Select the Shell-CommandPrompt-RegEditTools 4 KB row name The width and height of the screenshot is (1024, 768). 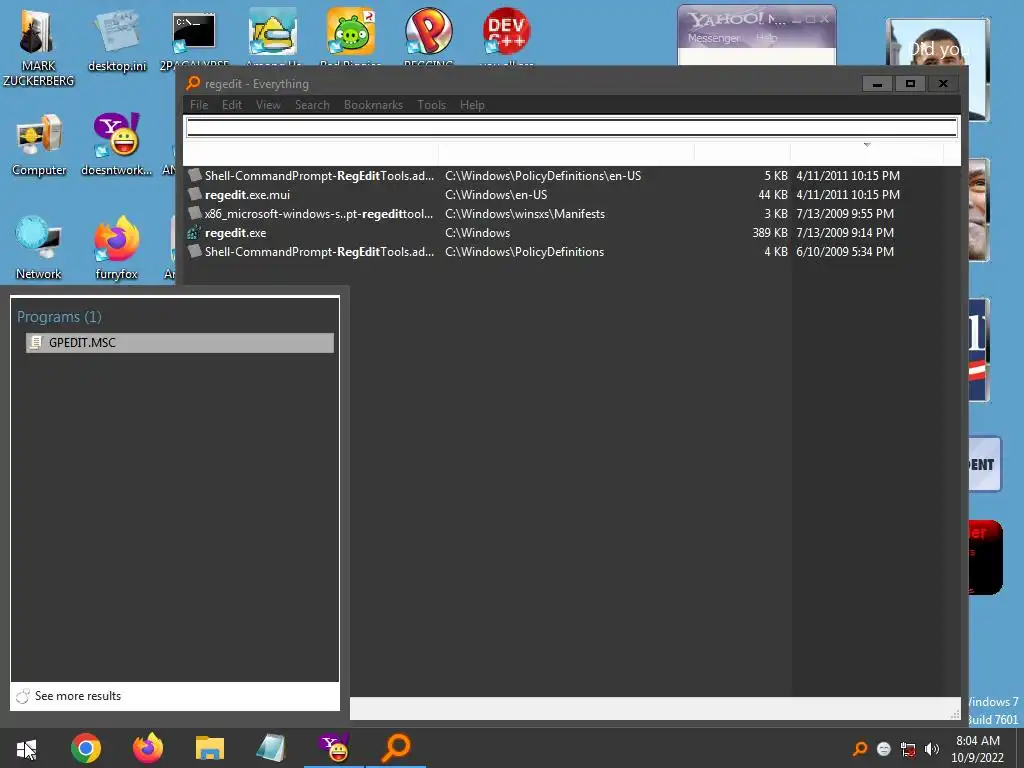319,251
